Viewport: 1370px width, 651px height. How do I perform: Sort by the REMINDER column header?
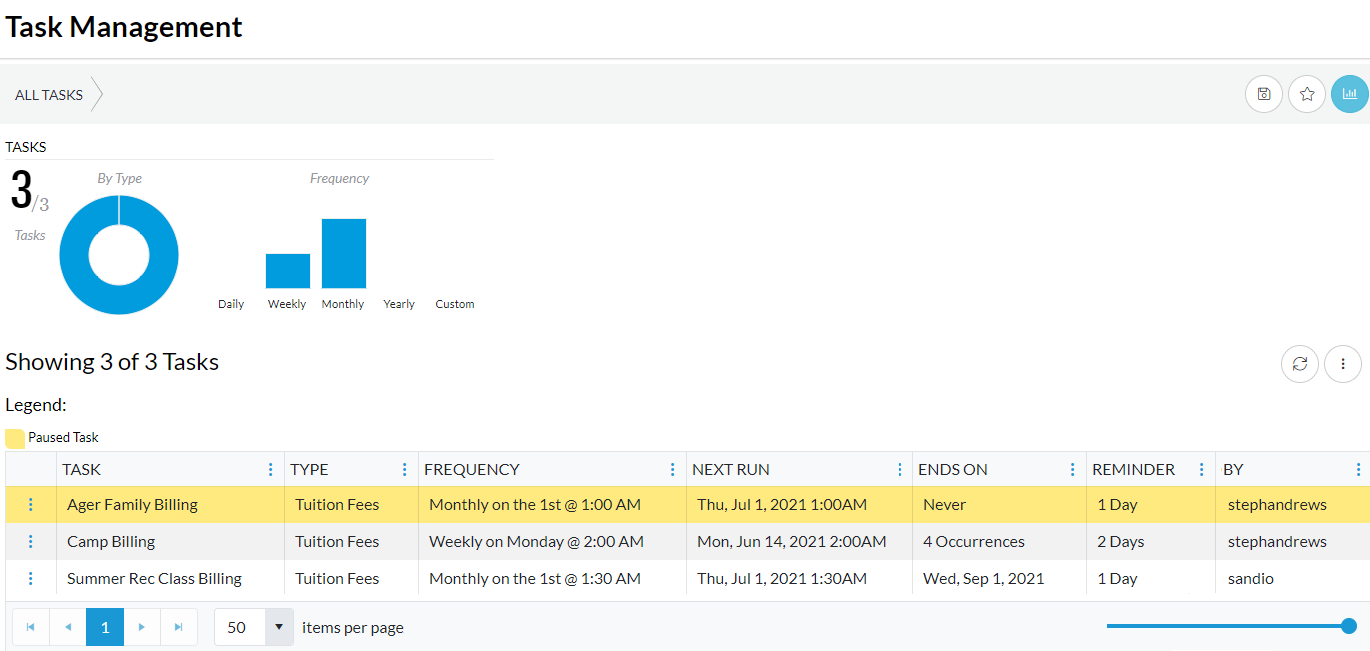[1134, 469]
